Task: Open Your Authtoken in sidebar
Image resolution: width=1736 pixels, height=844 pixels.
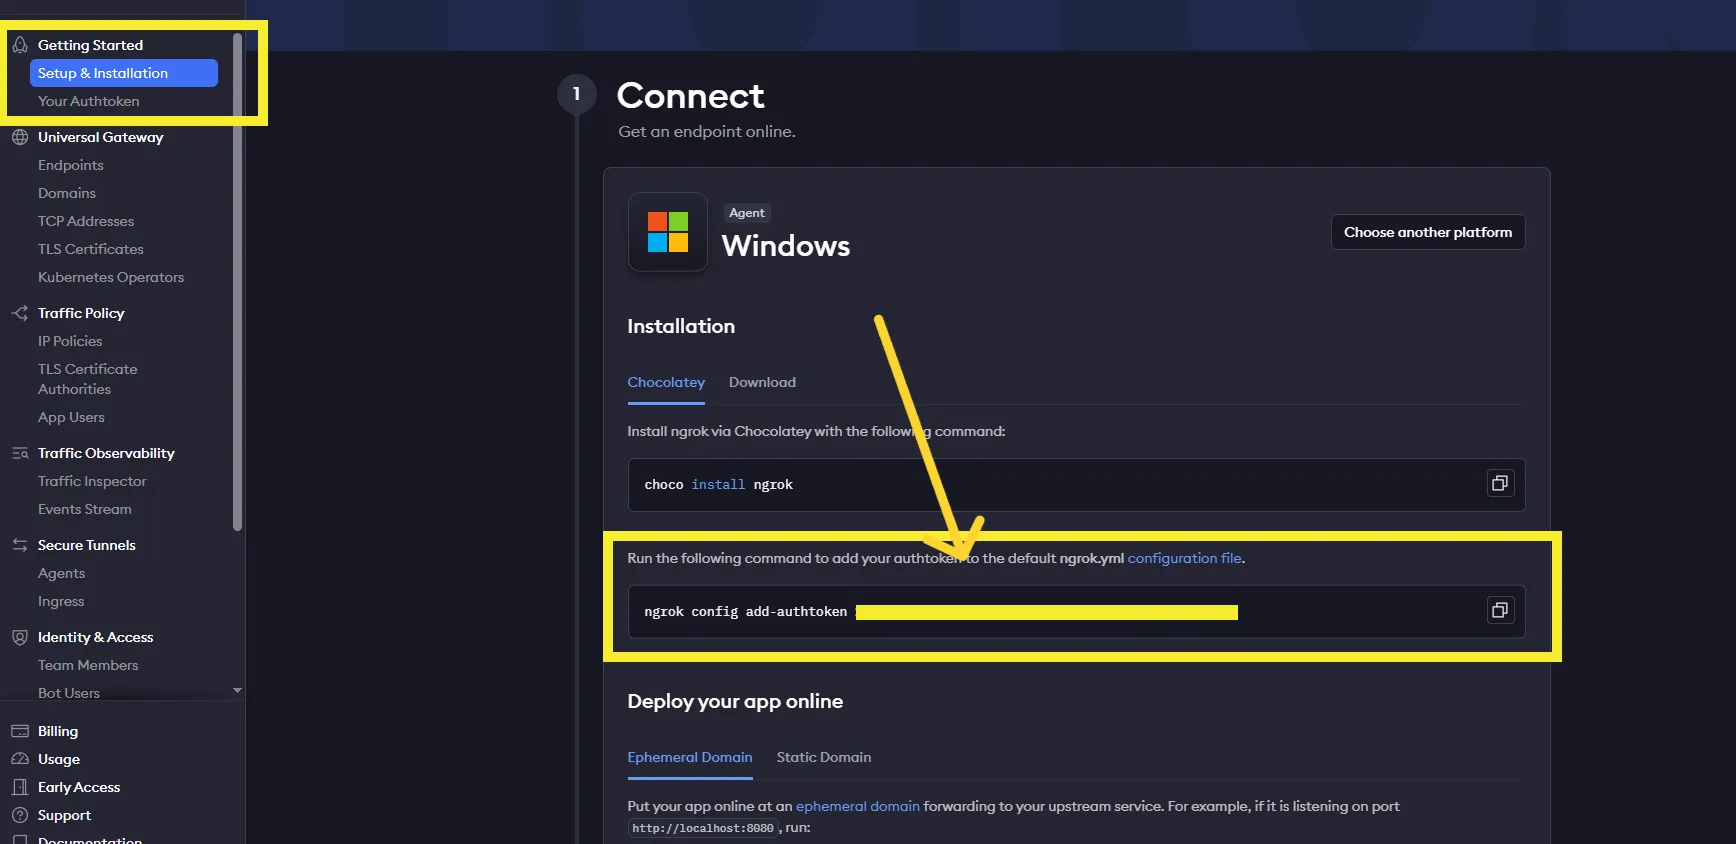Action: [88, 101]
